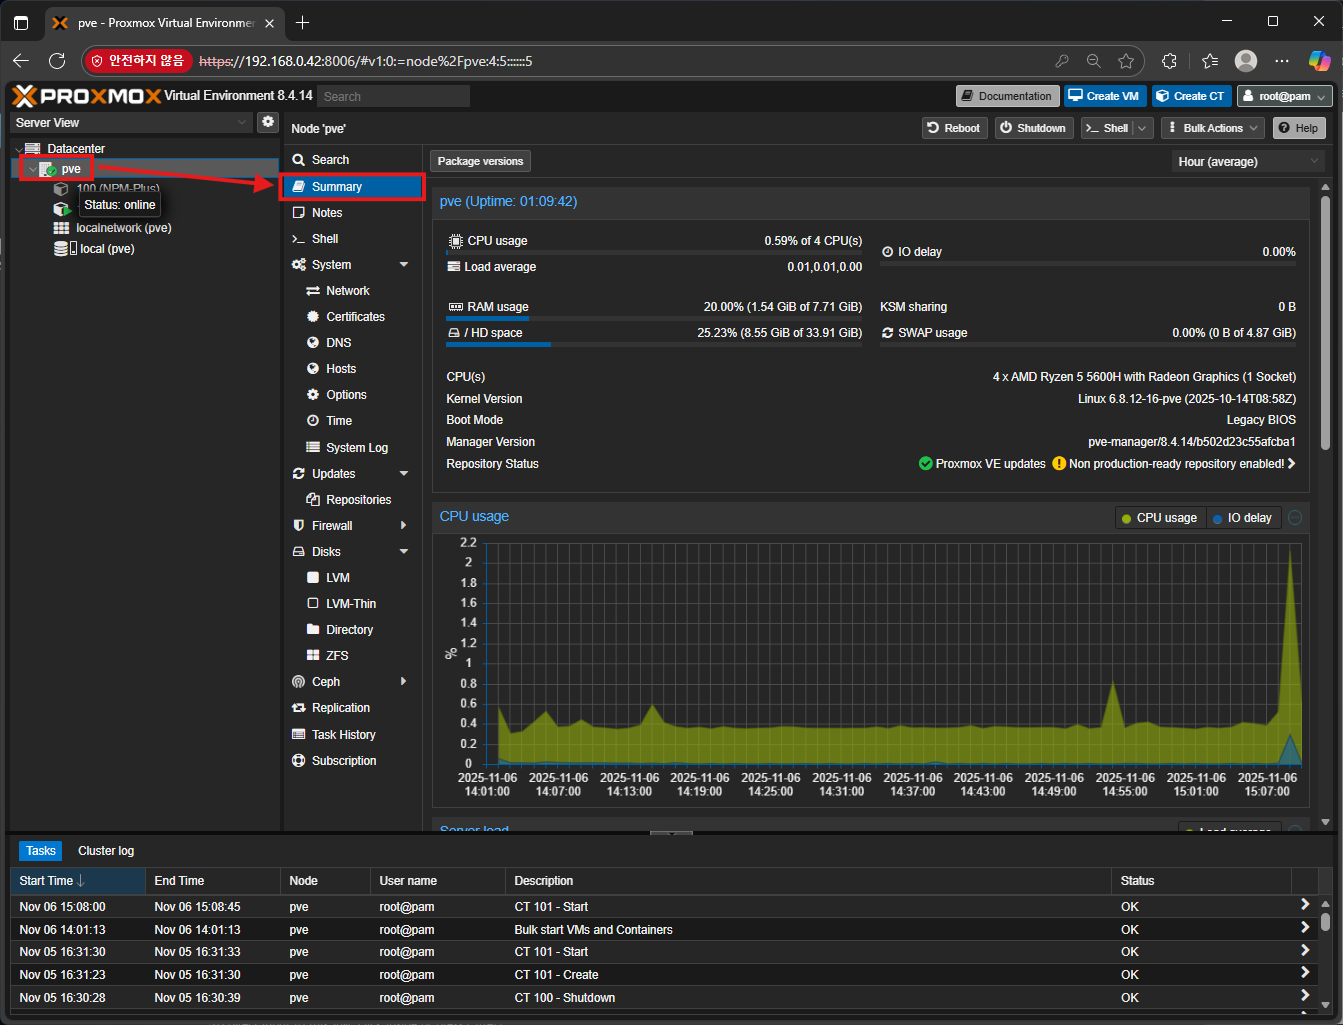
Task: Click the Create VM button
Action: (x=1104, y=96)
